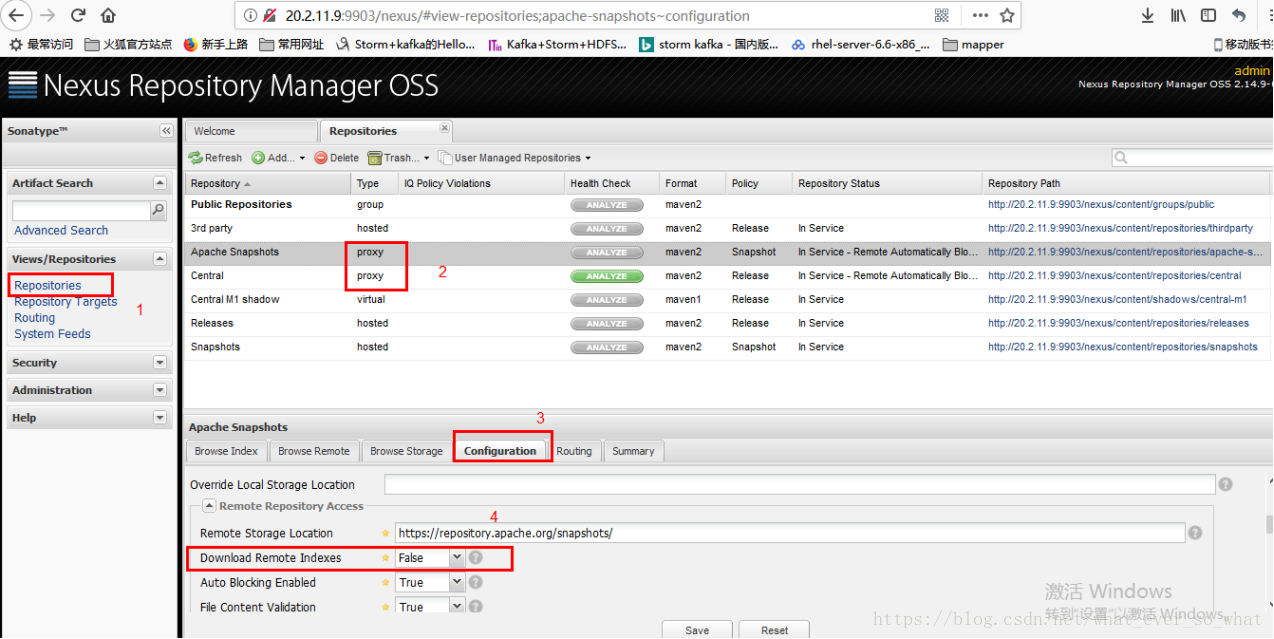Reload the page with refresh icon

coord(78,15)
